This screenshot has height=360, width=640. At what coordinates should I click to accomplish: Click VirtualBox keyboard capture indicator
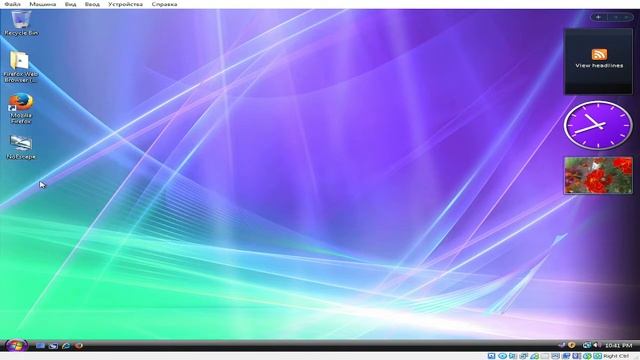point(598,356)
